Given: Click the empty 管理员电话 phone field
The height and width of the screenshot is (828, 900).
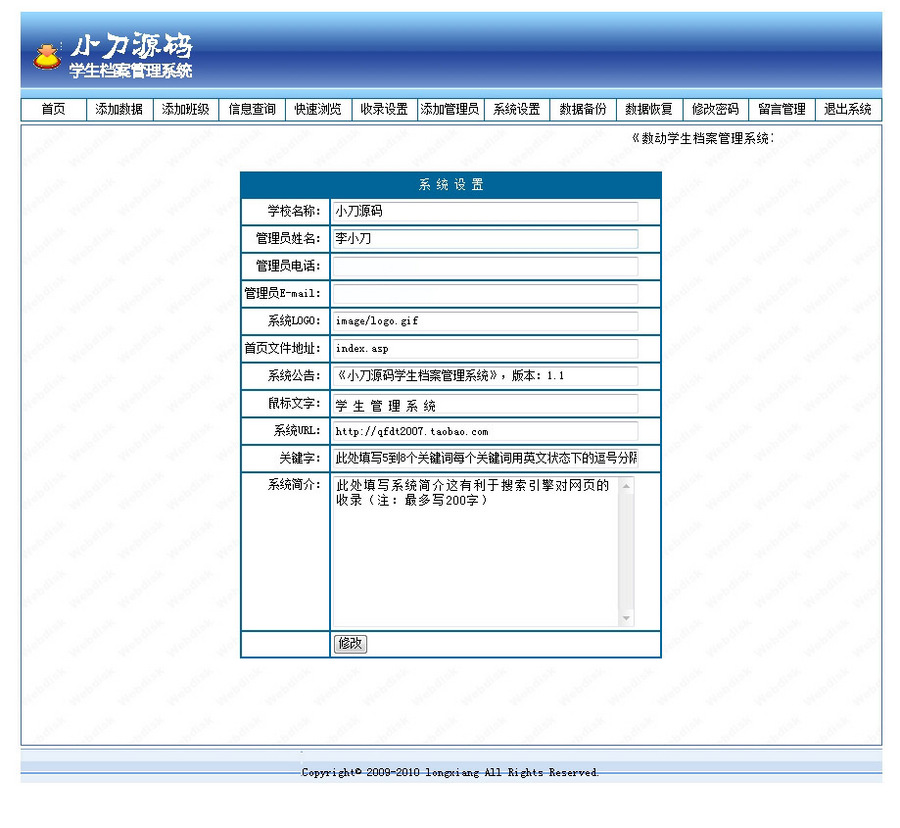Looking at the screenshot, I should 486,265.
